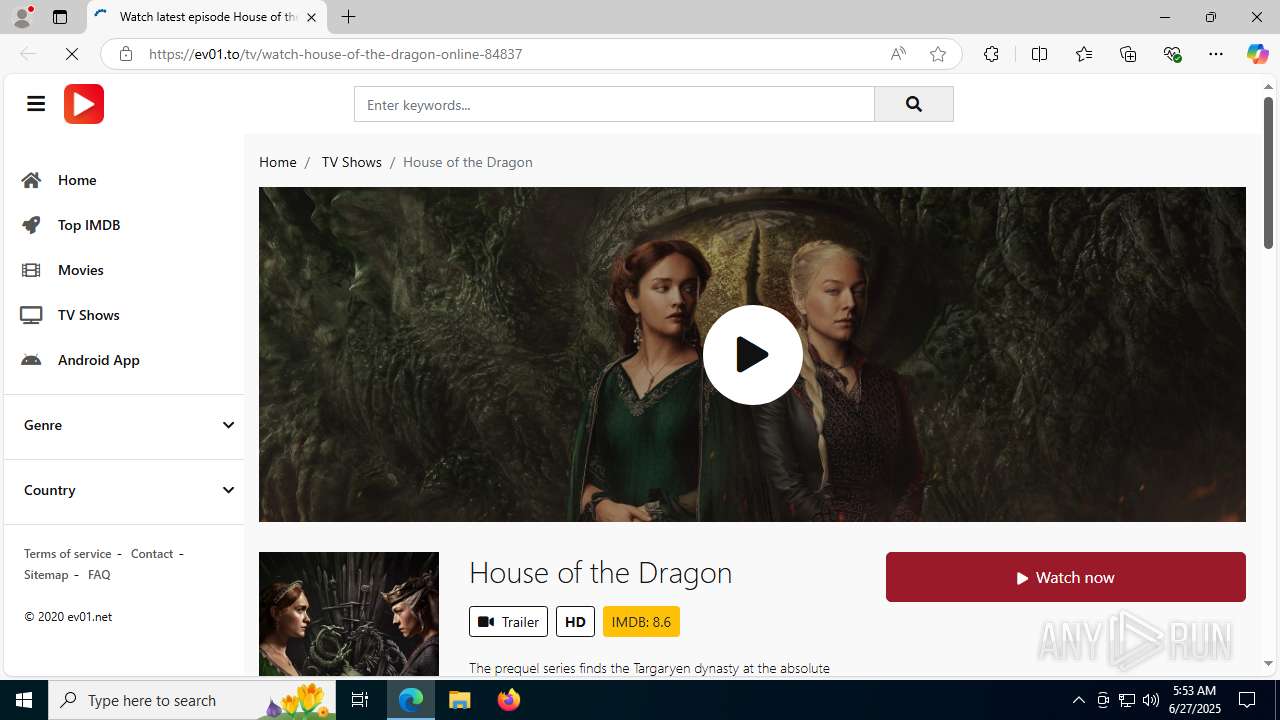Viewport: 1280px width, 720px height.
Task: Click the search magnifier button
Action: [913, 104]
